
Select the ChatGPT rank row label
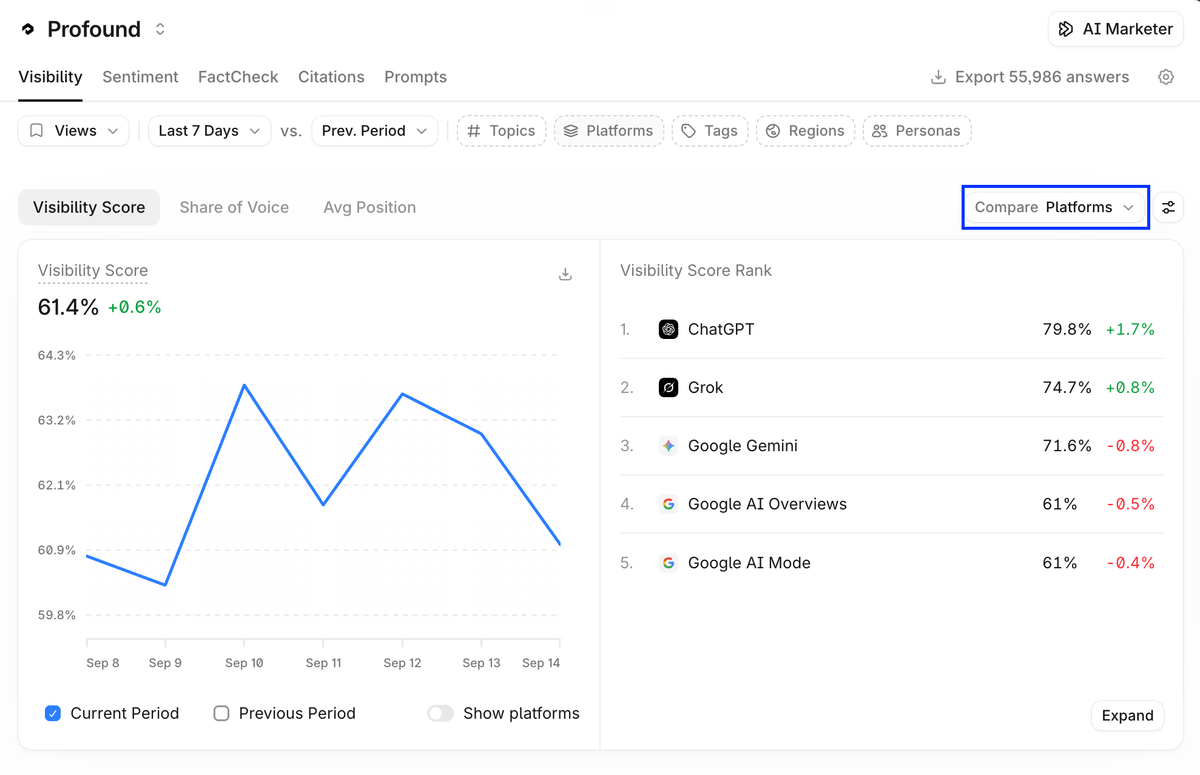click(721, 329)
